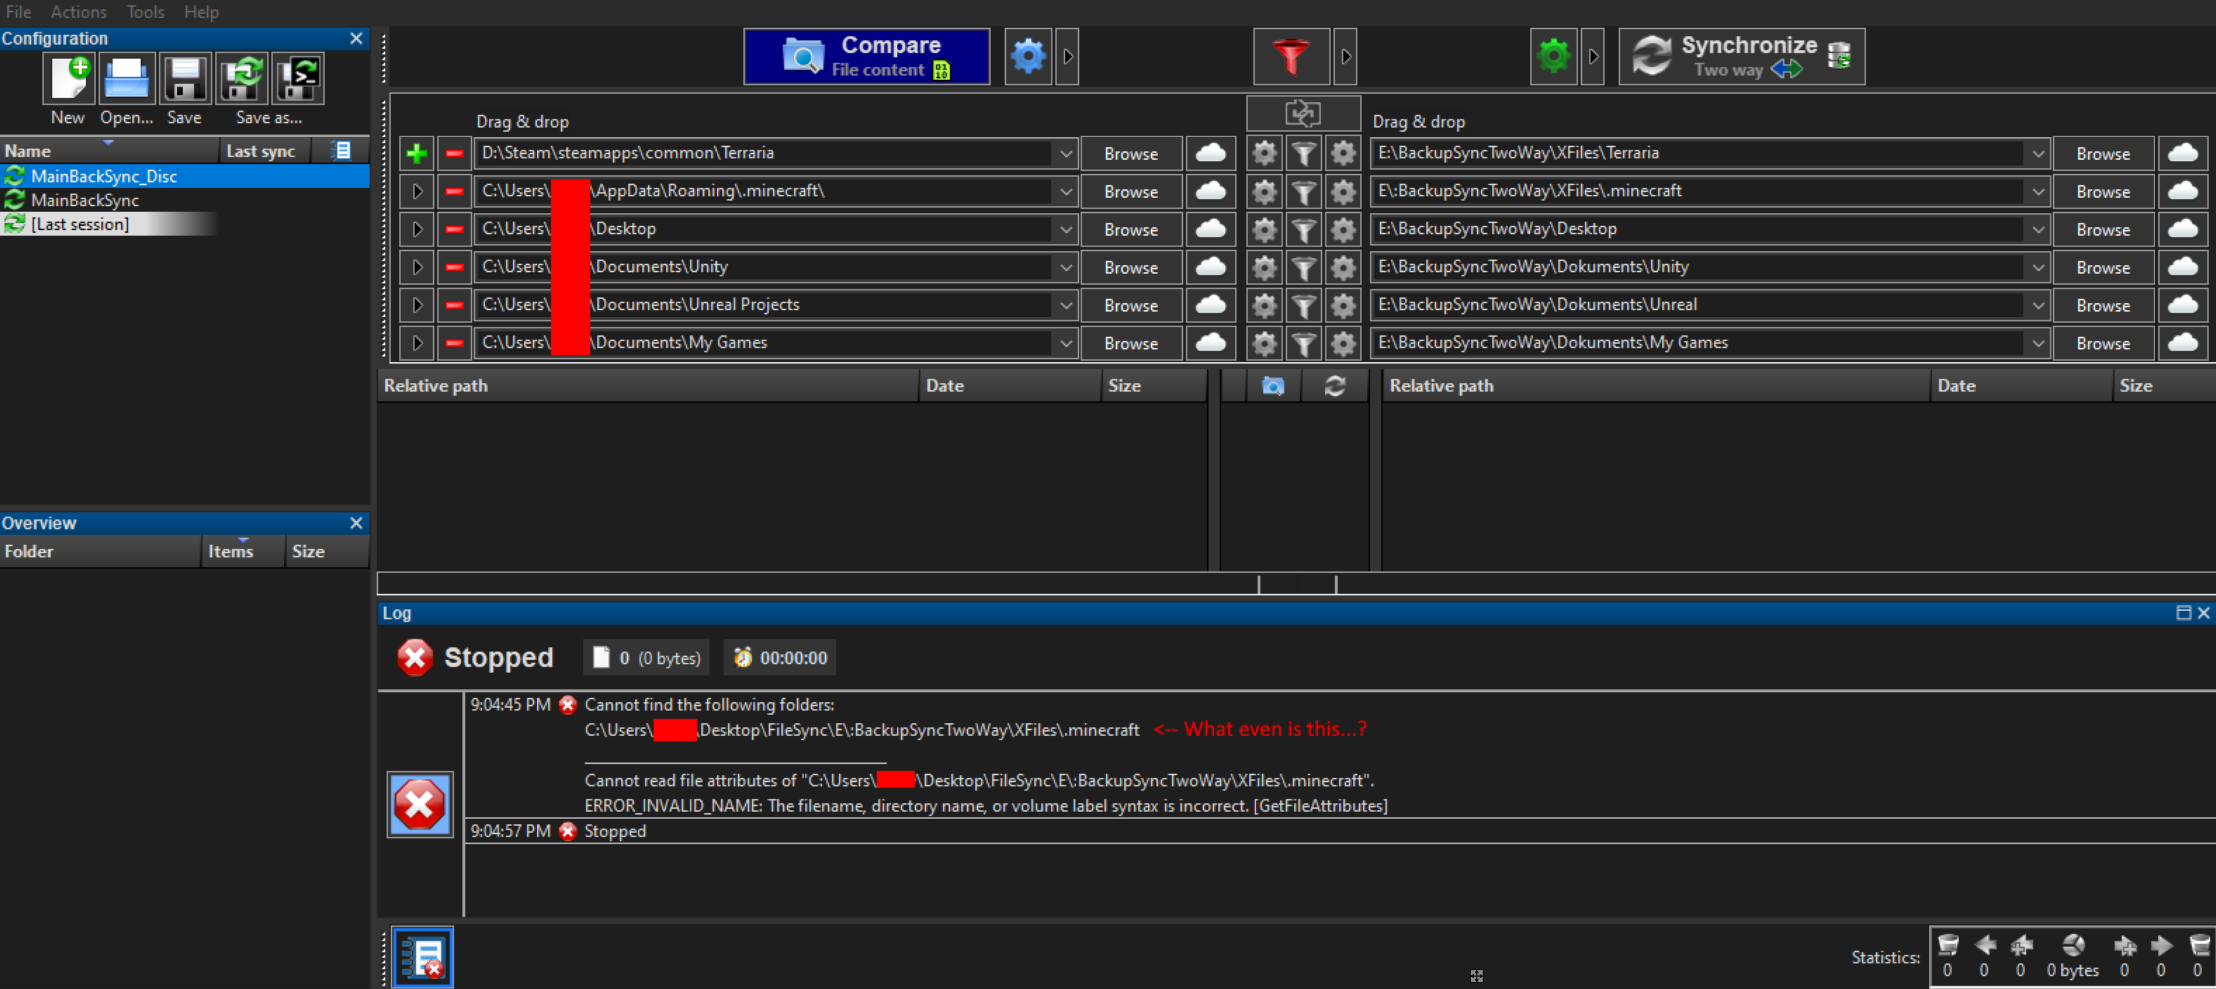Add a folder pair with the green plus

pos(417,153)
